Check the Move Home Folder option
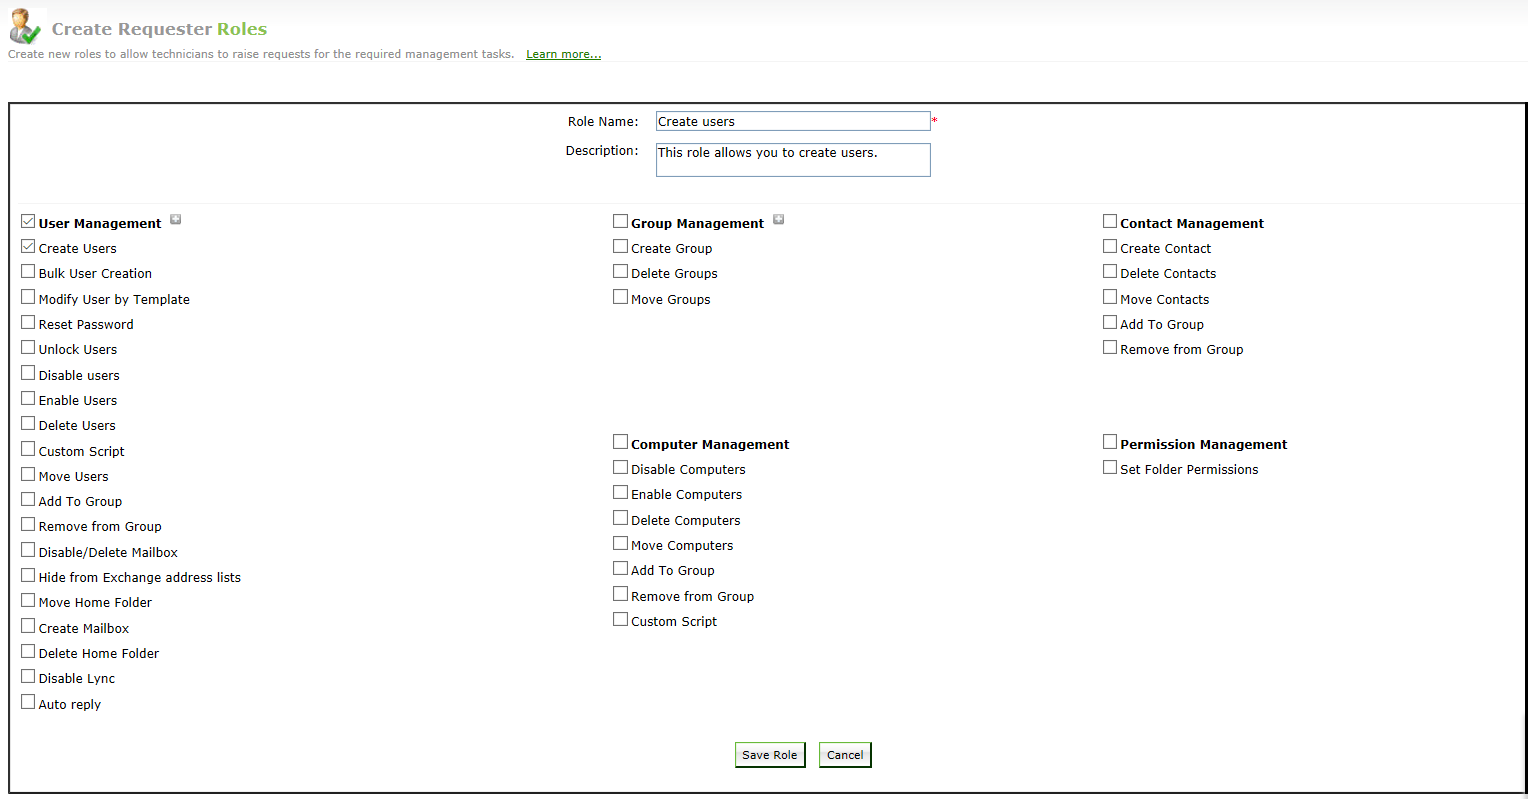Image resolution: width=1528 pixels, height=799 pixels. [28, 600]
